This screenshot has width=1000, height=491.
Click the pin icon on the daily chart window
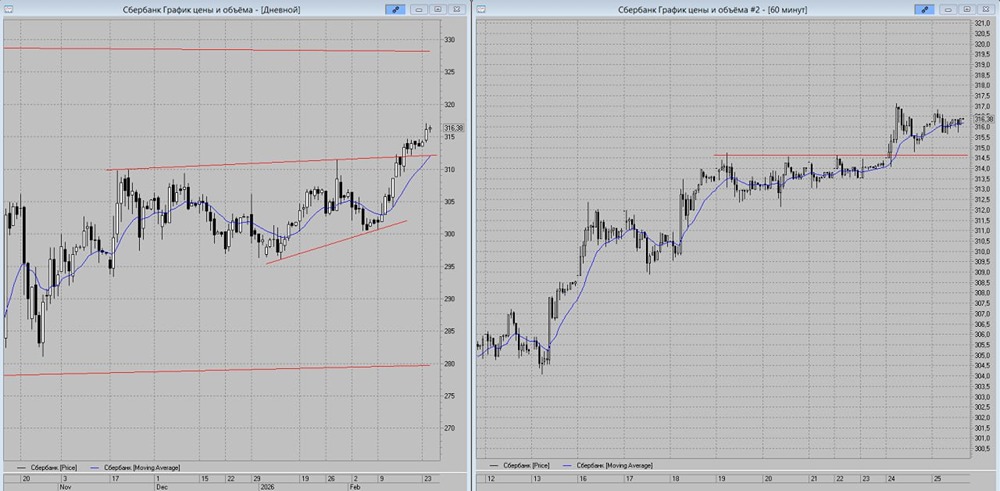[397, 9]
